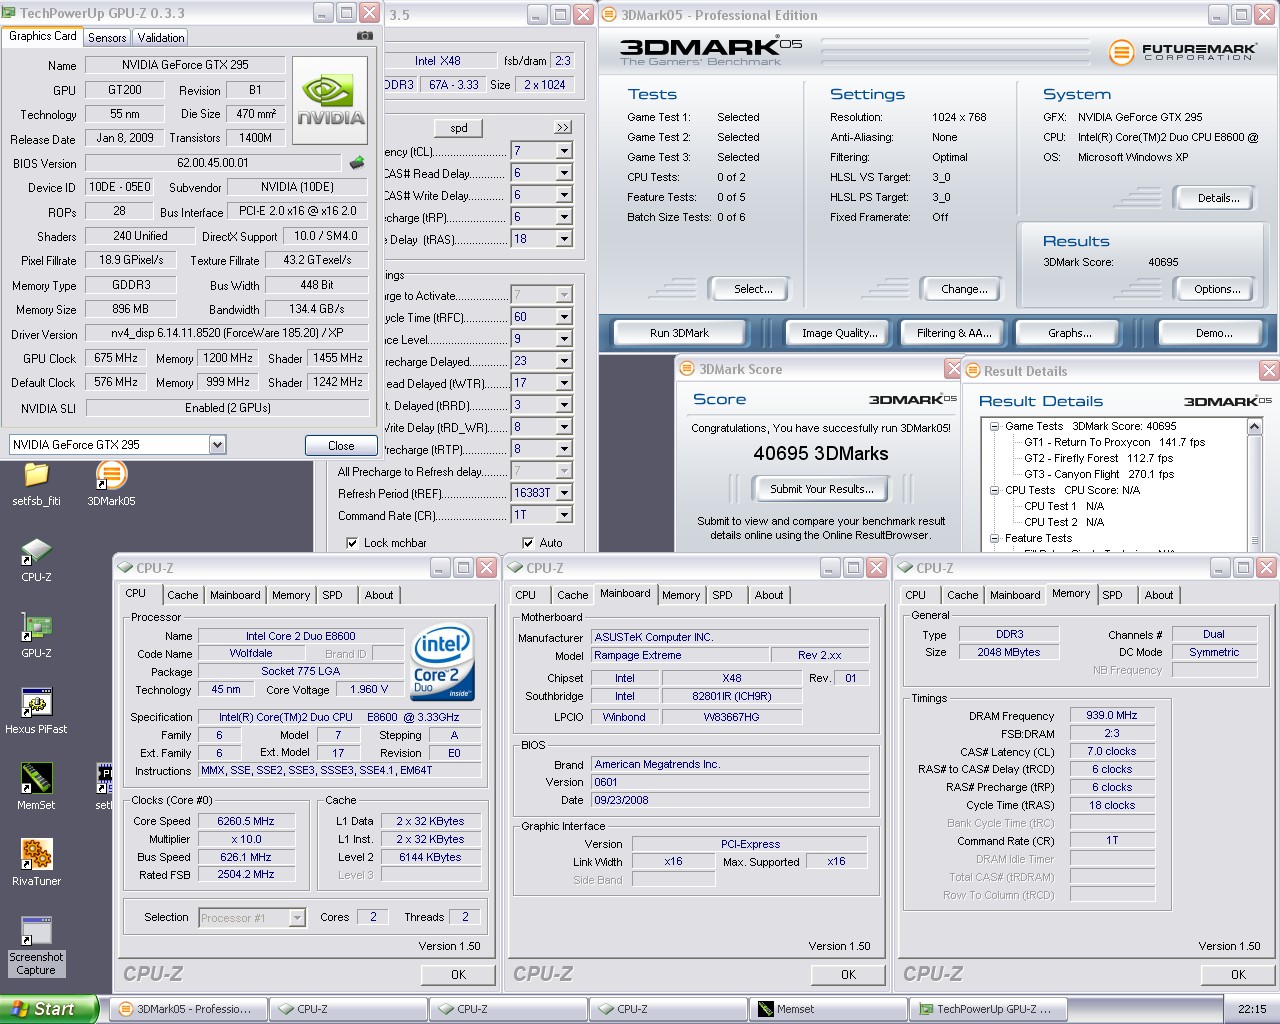Screen dimensions: 1280x1024
Task: Click the Run 3DMark button
Action: [x=679, y=333]
